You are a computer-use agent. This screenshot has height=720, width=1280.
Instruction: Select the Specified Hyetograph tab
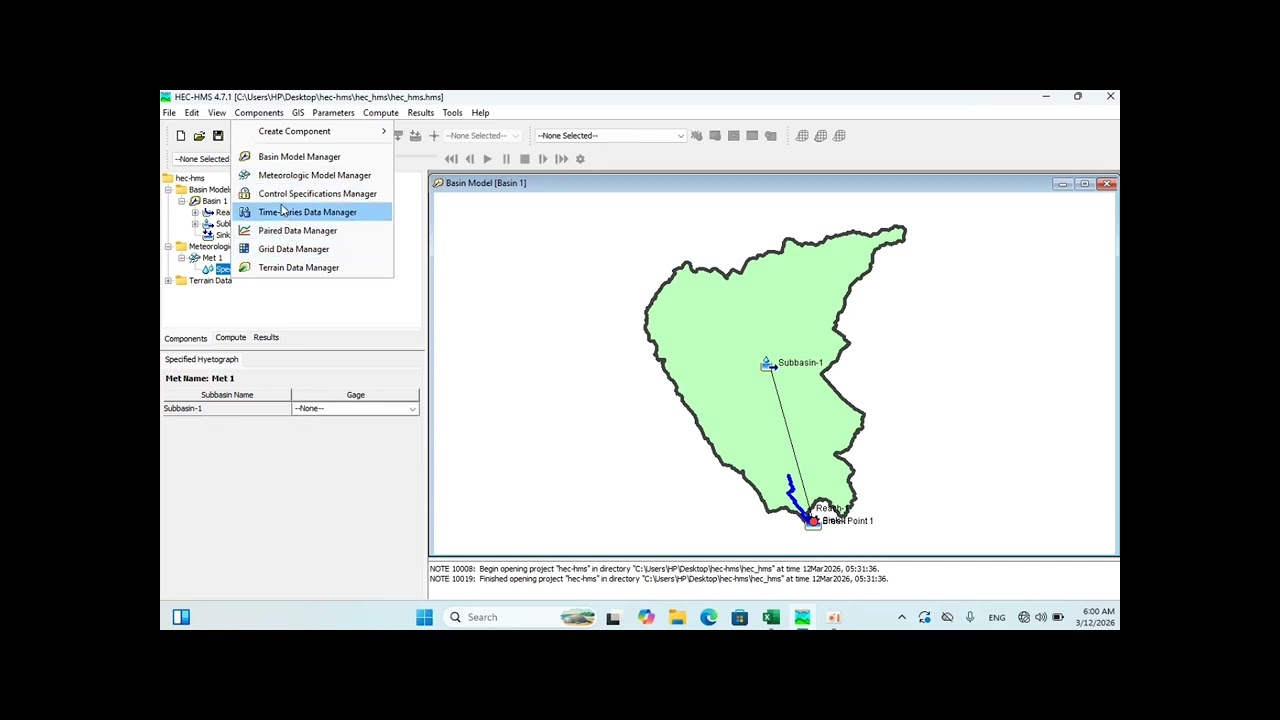(x=202, y=359)
